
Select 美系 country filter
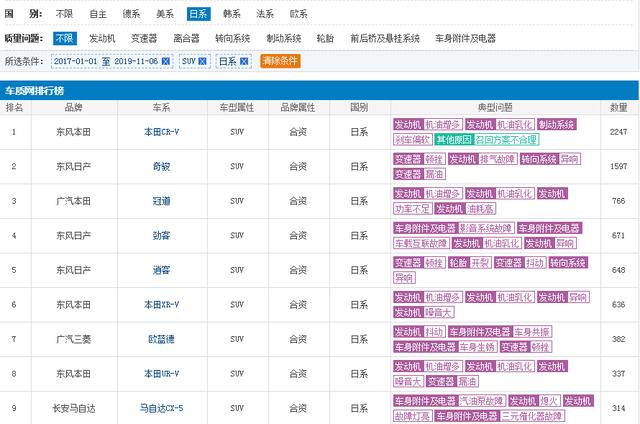pyautogui.click(x=165, y=14)
